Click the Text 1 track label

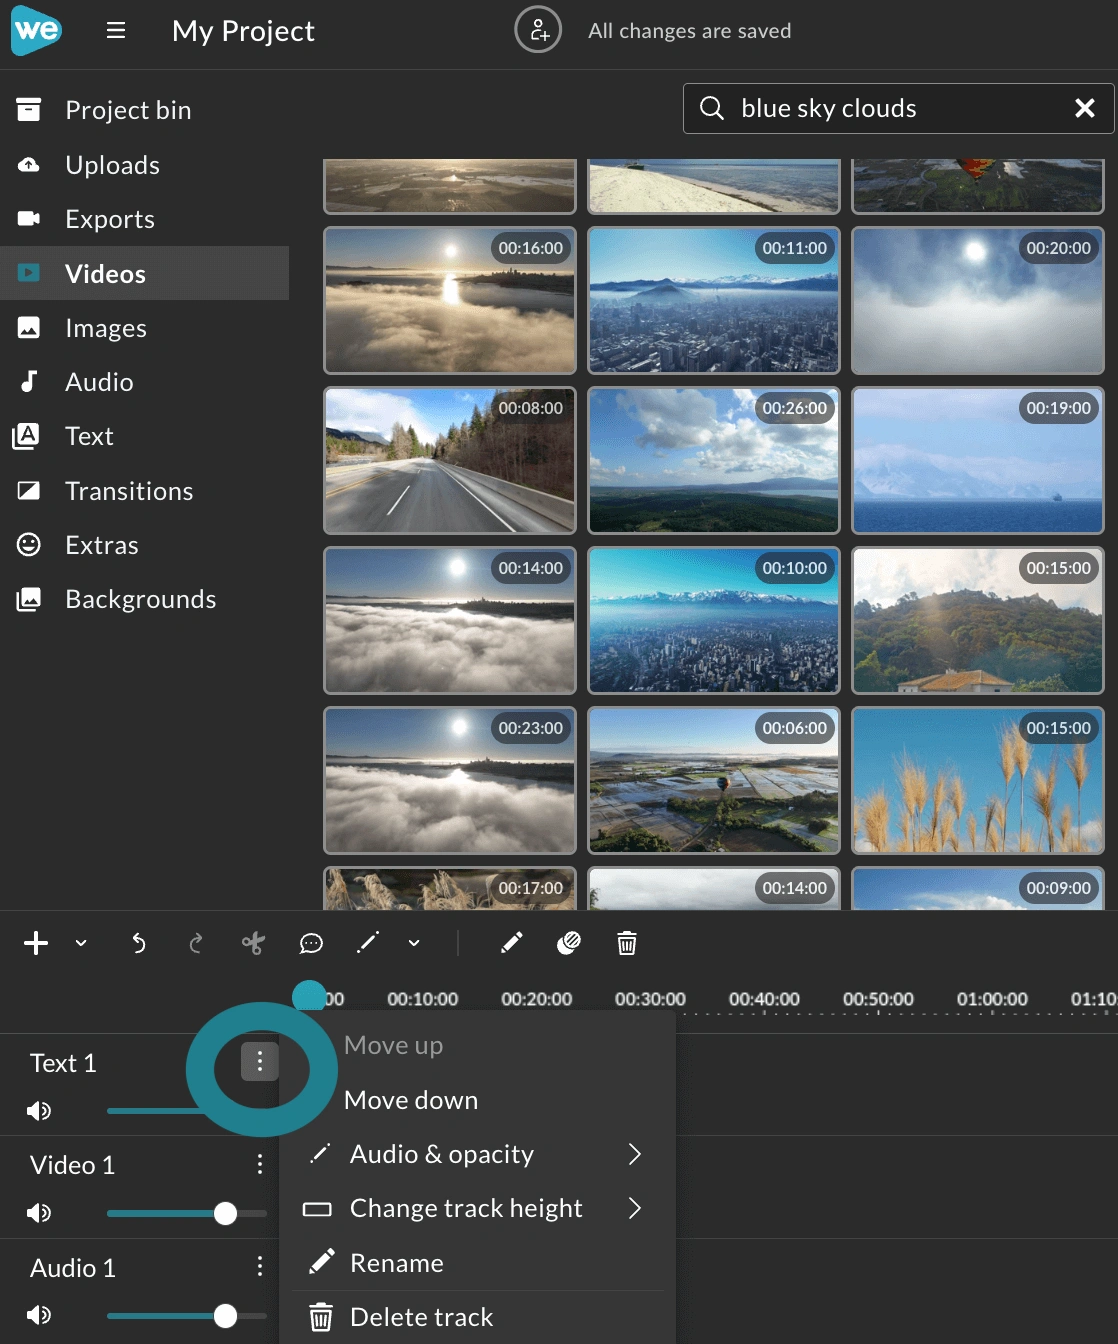click(63, 1062)
